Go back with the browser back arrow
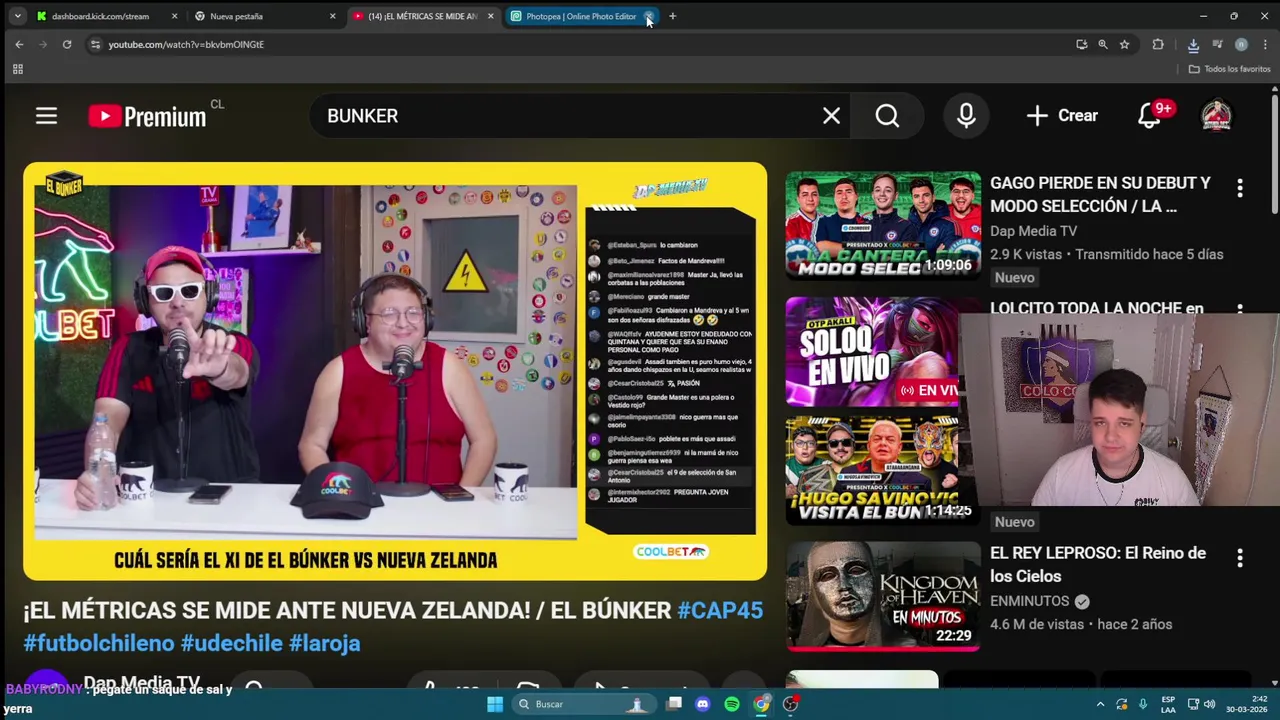 [x=19, y=44]
